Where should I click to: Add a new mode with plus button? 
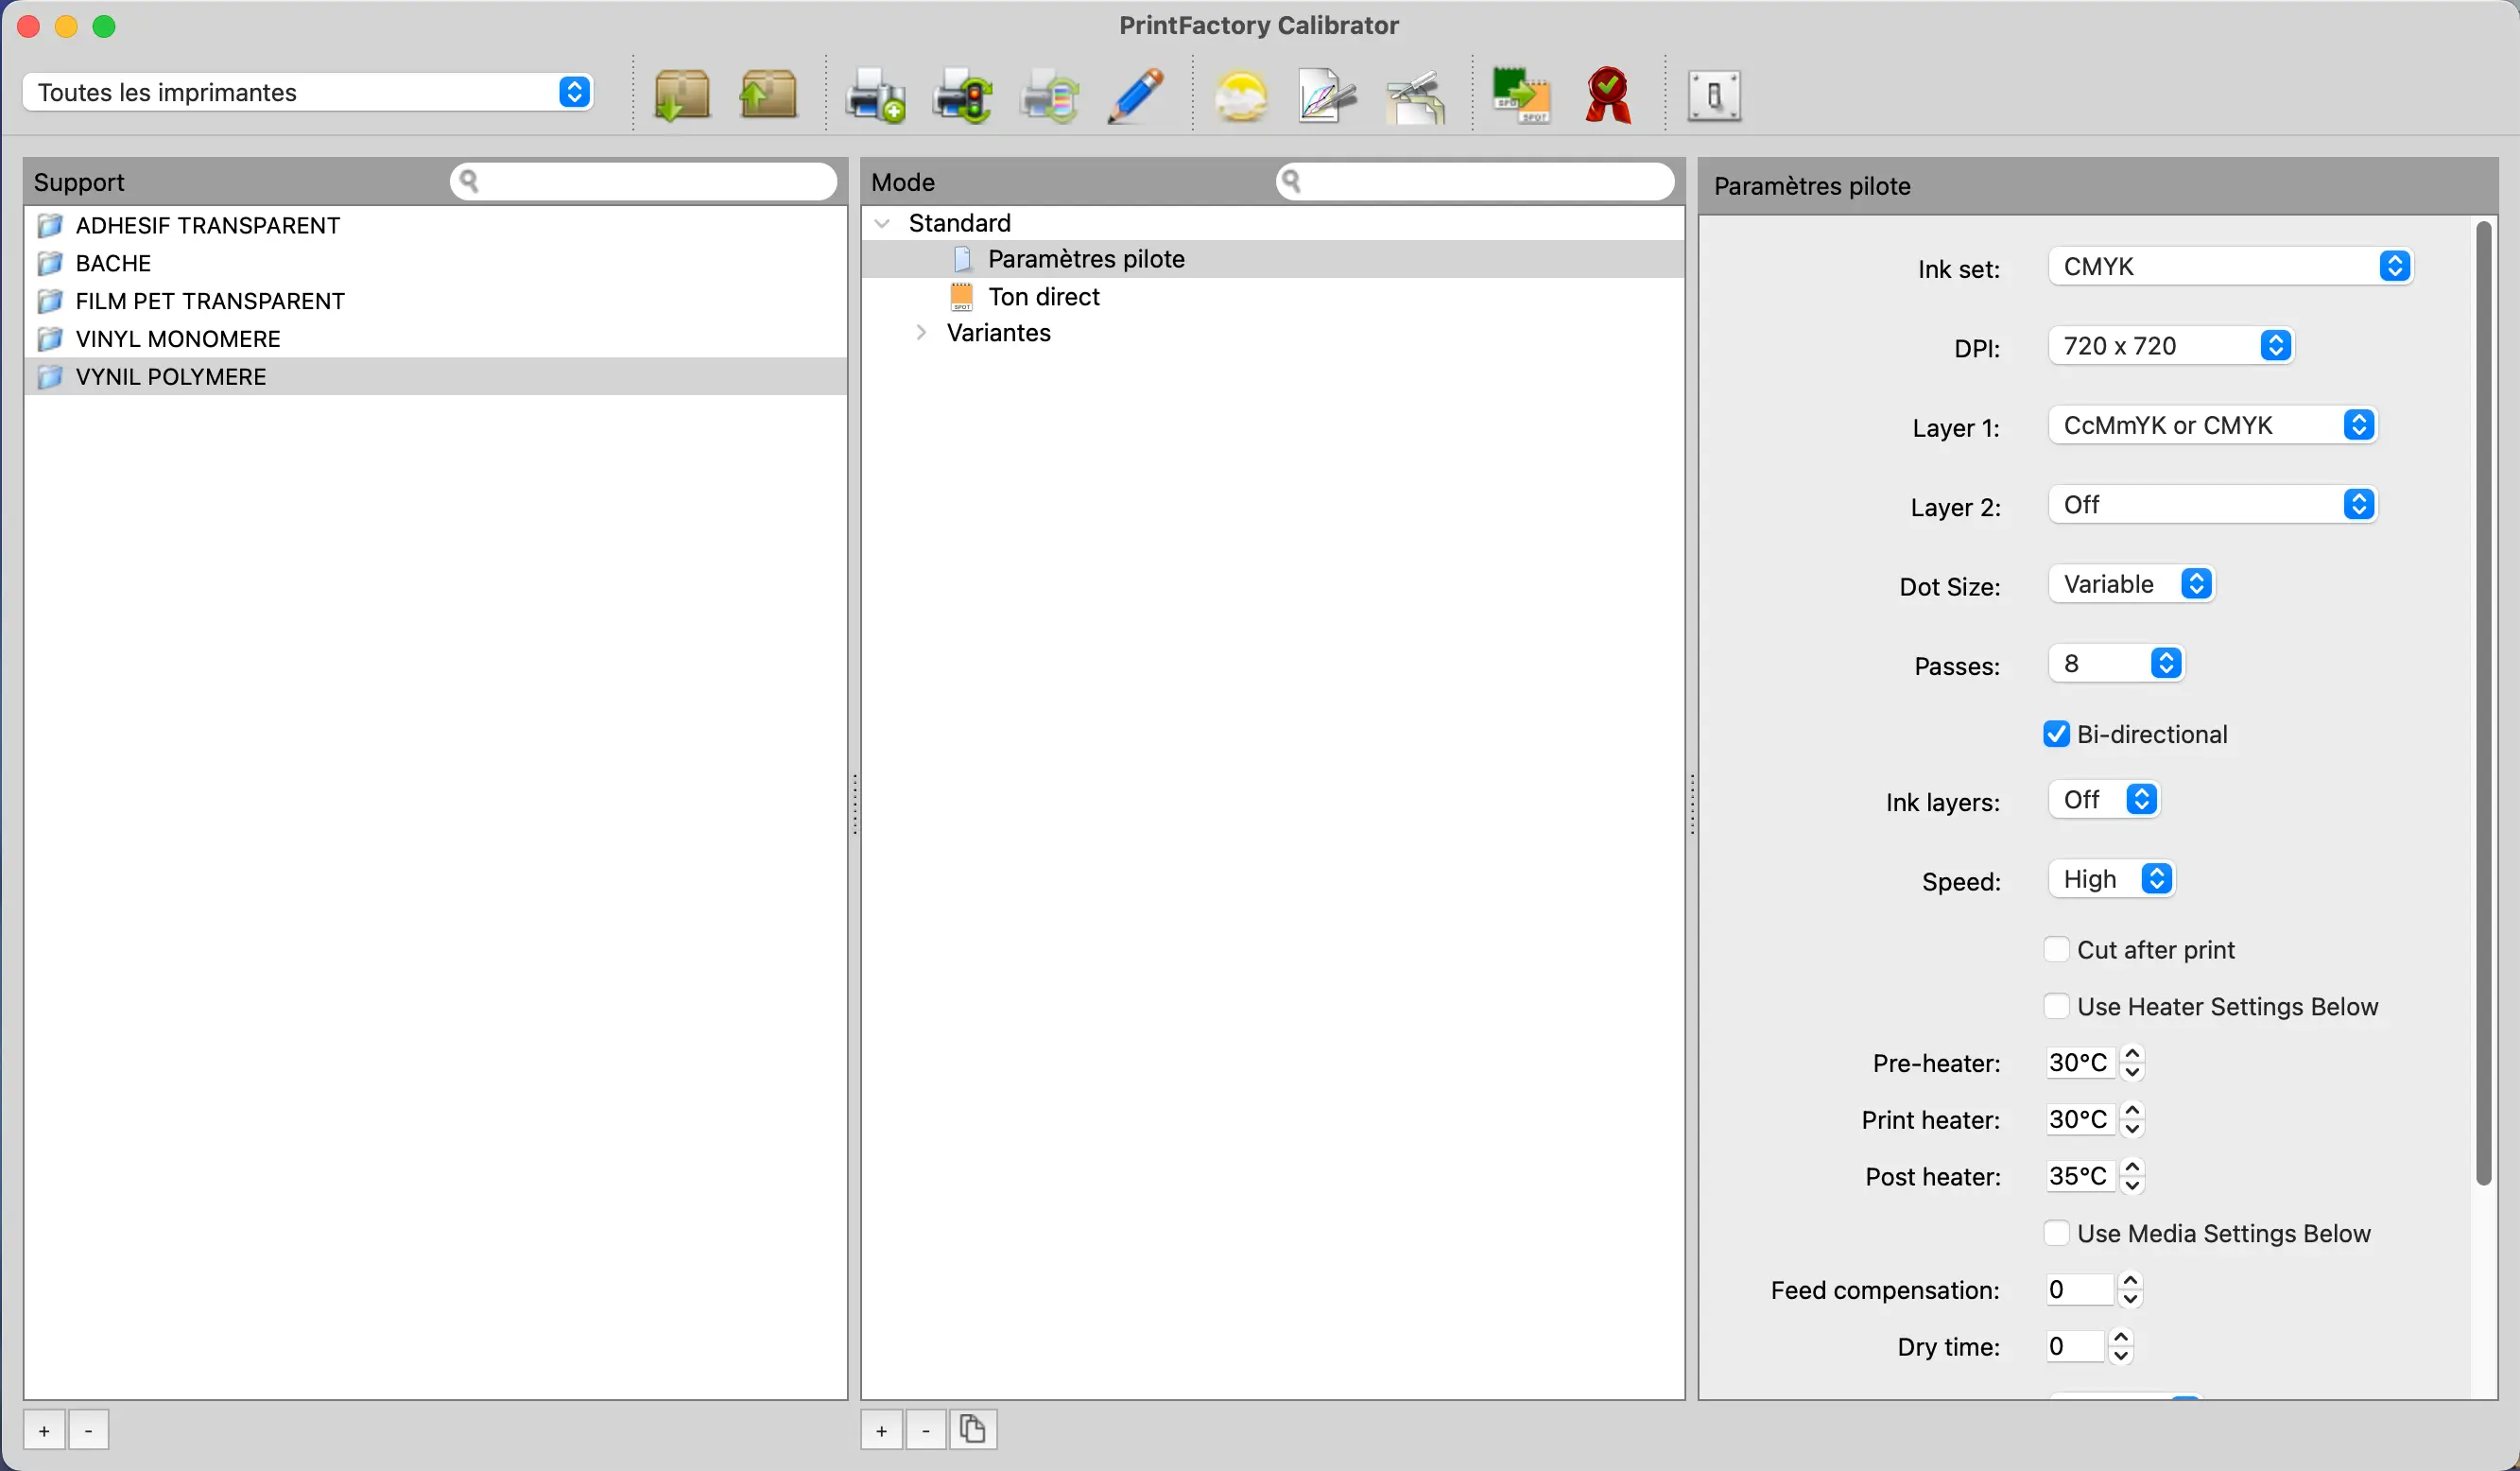(x=881, y=1430)
